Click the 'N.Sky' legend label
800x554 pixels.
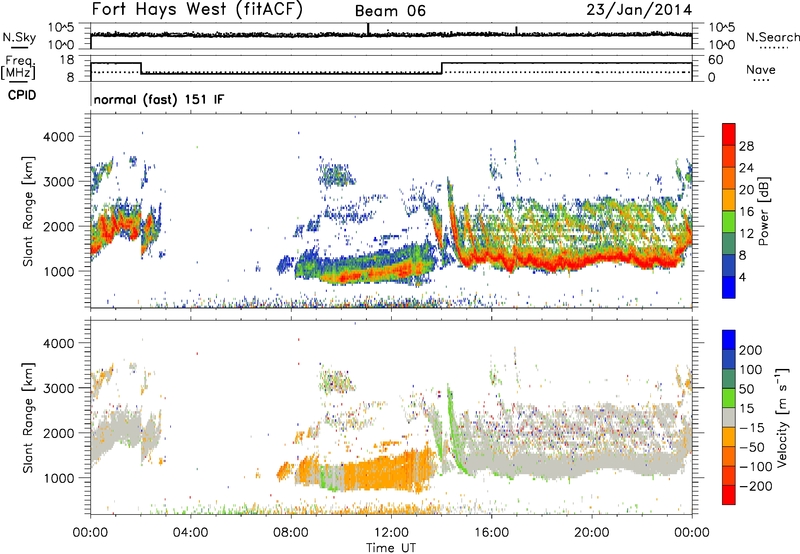19,37
